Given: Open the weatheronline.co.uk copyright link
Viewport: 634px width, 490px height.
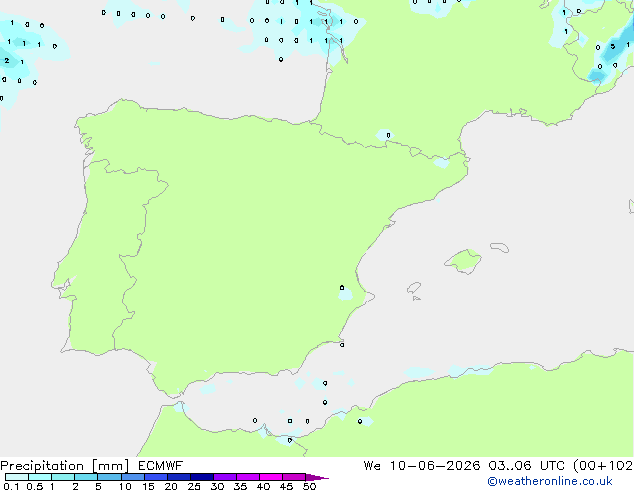Looking at the screenshot, I should click(x=550, y=481).
